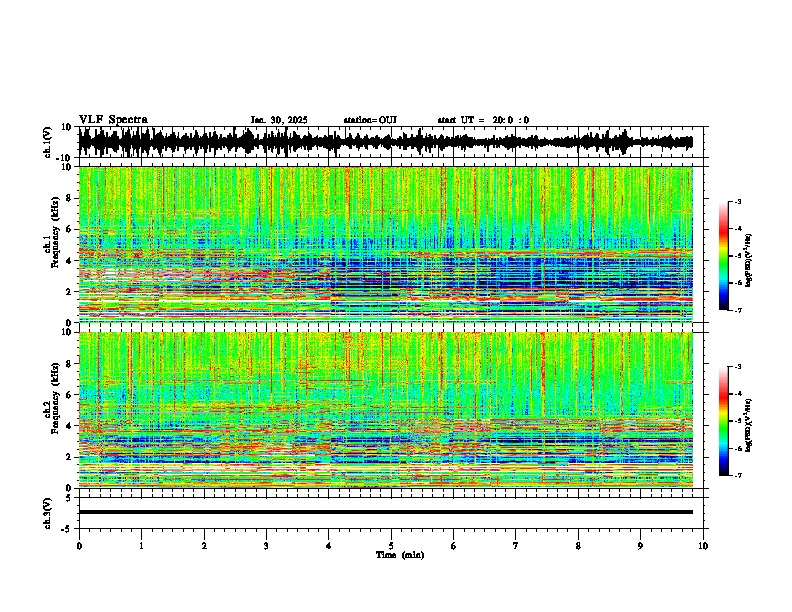Click time-axis tick label "6"
Viewport: 792px width, 612px height.
coord(454,546)
